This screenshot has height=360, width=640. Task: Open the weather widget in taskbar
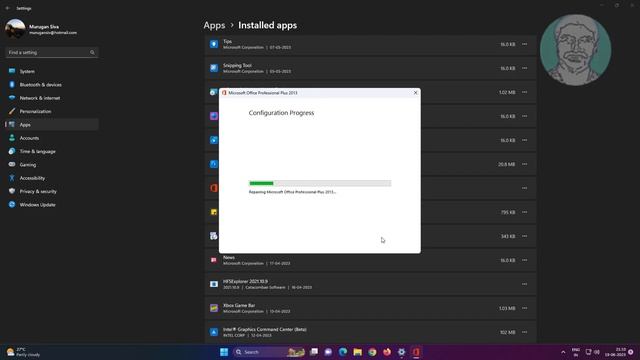pos(24,352)
